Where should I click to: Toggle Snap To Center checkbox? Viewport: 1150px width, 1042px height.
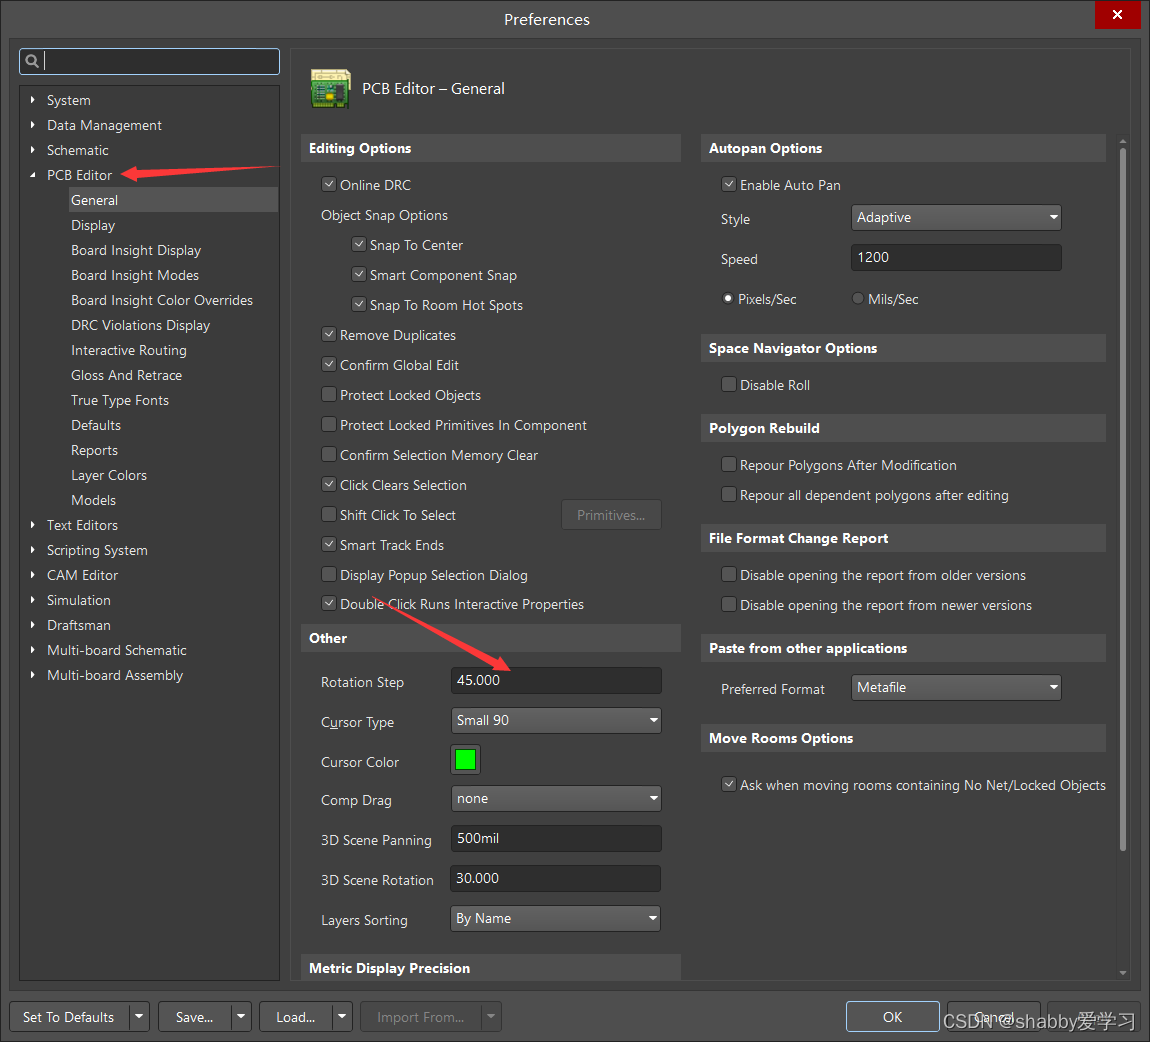pos(359,244)
